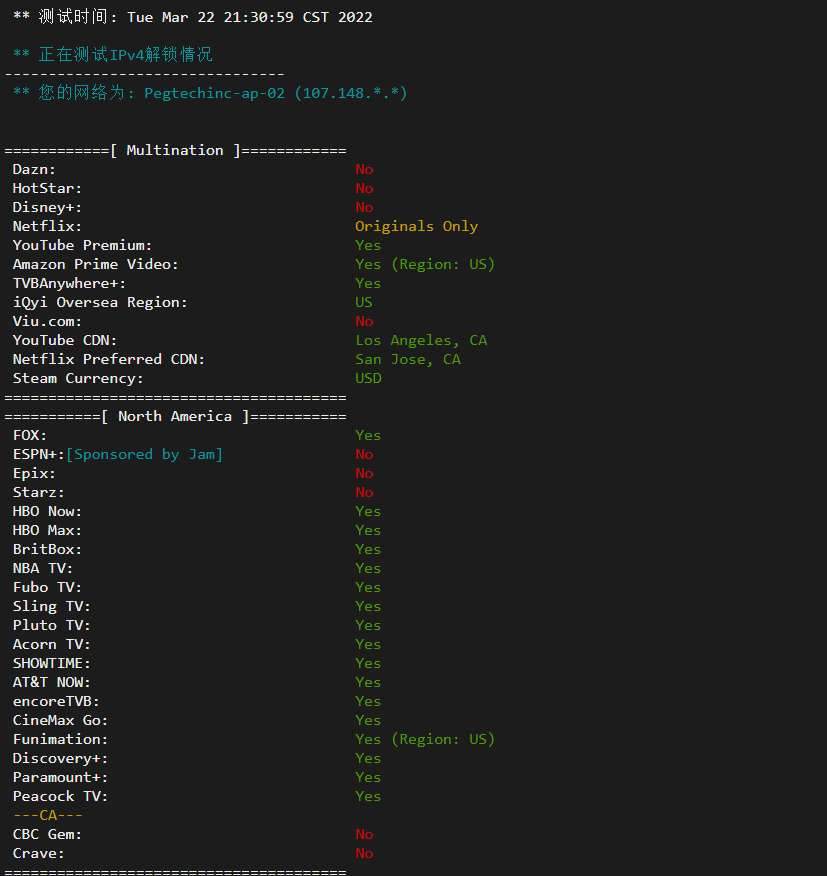Image resolution: width=827 pixels, height=876 pixels.
Task: Click the '---CA---' subsection divider
Action: tap(48, 815)
